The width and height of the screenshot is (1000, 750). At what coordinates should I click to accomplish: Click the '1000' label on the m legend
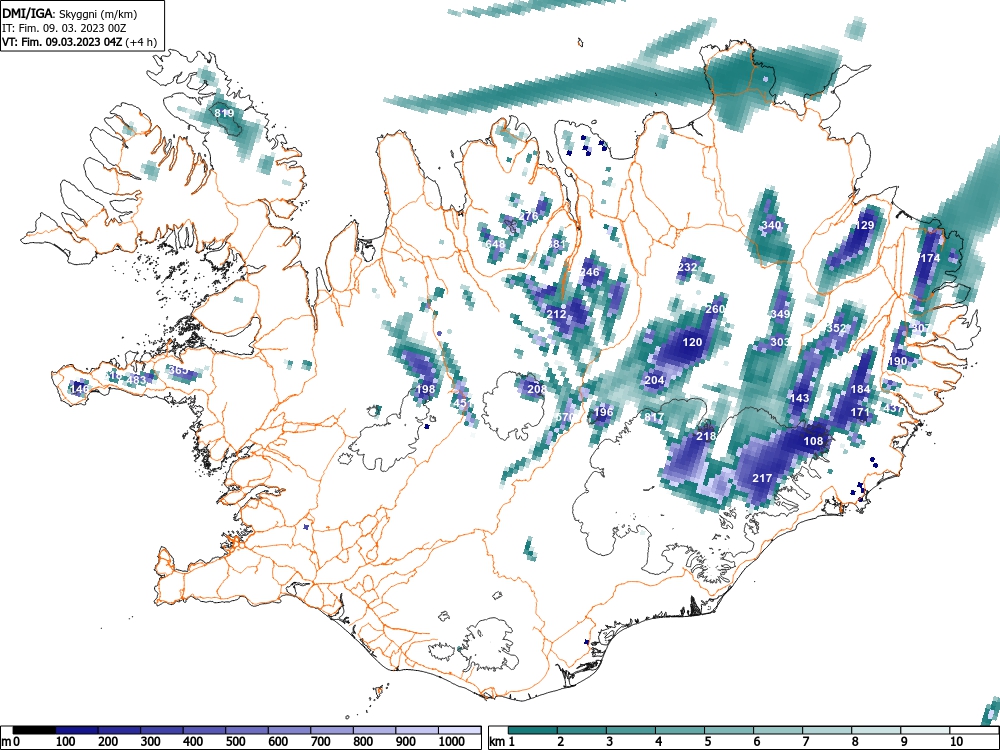click(x=452, y=742)
